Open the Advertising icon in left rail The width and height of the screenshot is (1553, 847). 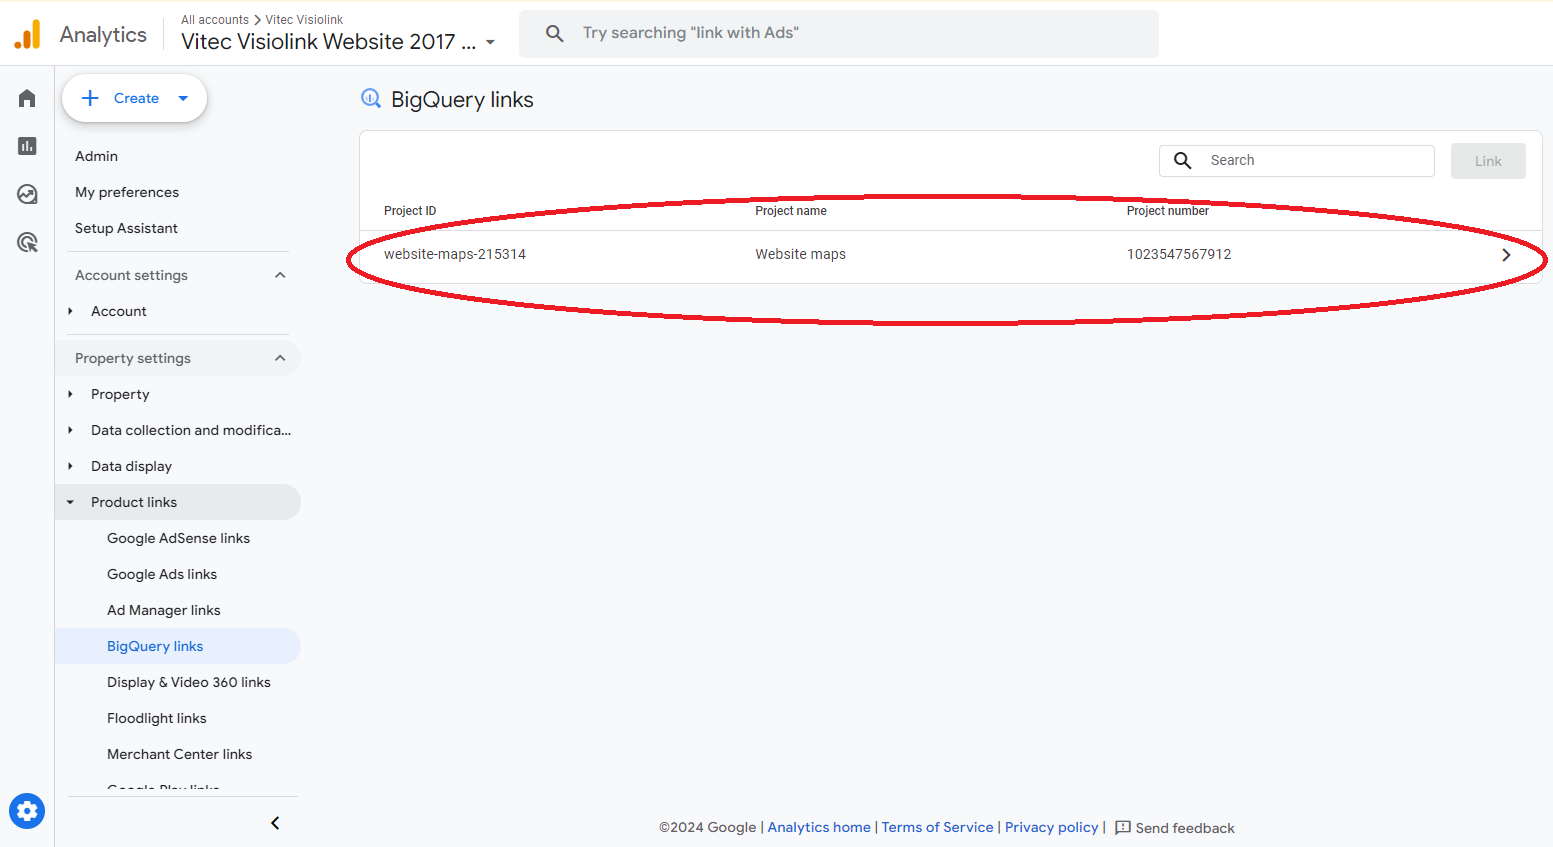tap(27, 242)
